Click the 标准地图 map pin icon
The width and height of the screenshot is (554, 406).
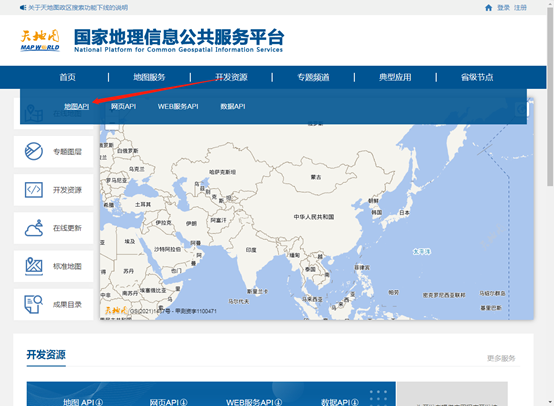coord(34,266)
